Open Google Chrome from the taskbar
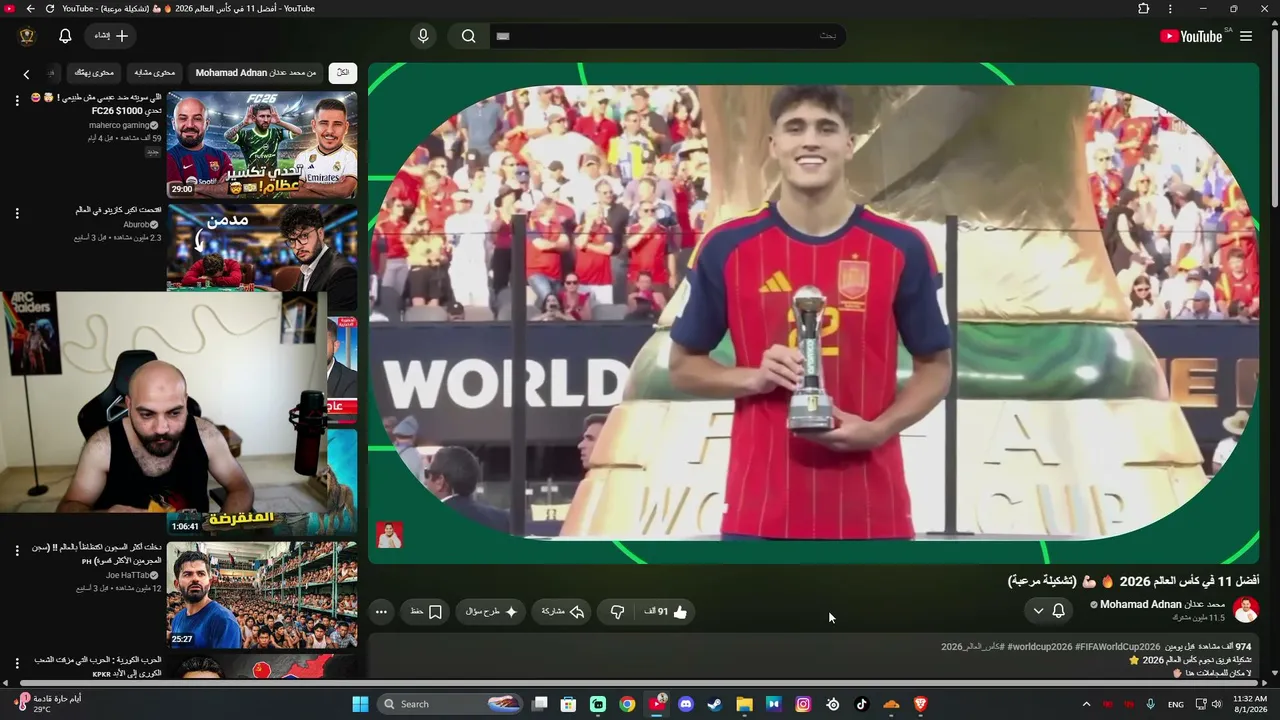 point(627,704)
